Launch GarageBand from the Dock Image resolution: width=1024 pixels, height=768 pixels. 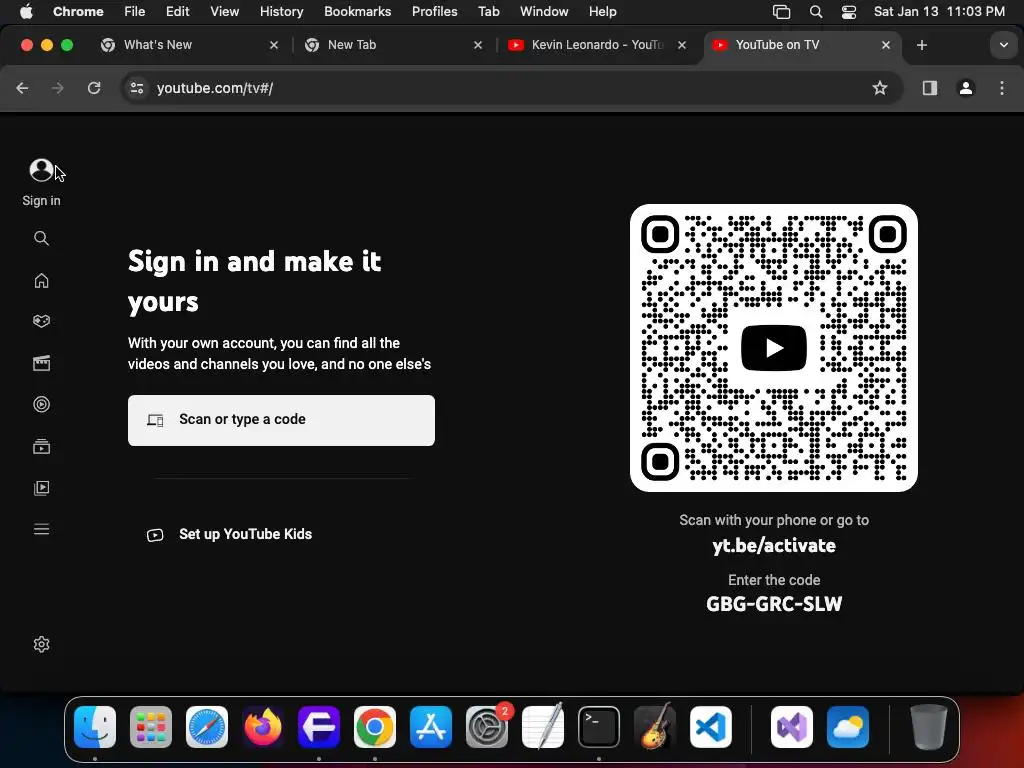[655, 727]
